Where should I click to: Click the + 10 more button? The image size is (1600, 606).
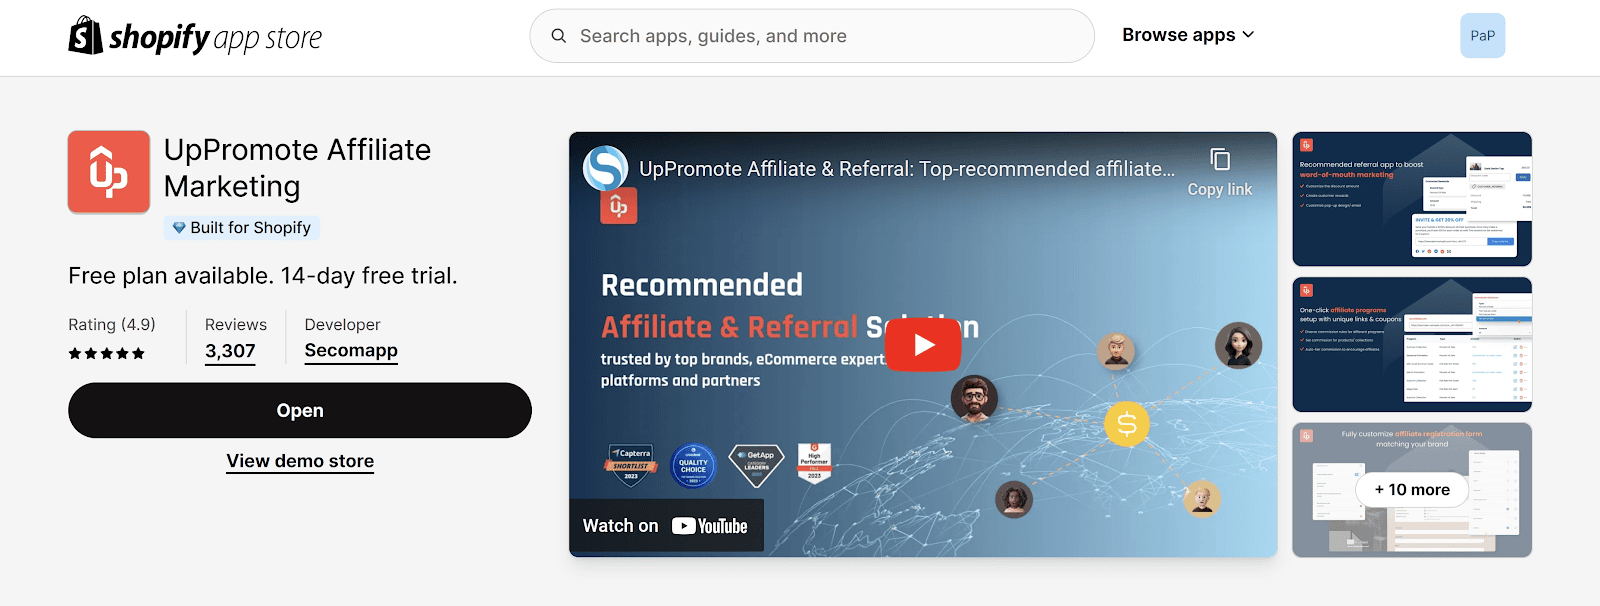(x=1412, y=489)
